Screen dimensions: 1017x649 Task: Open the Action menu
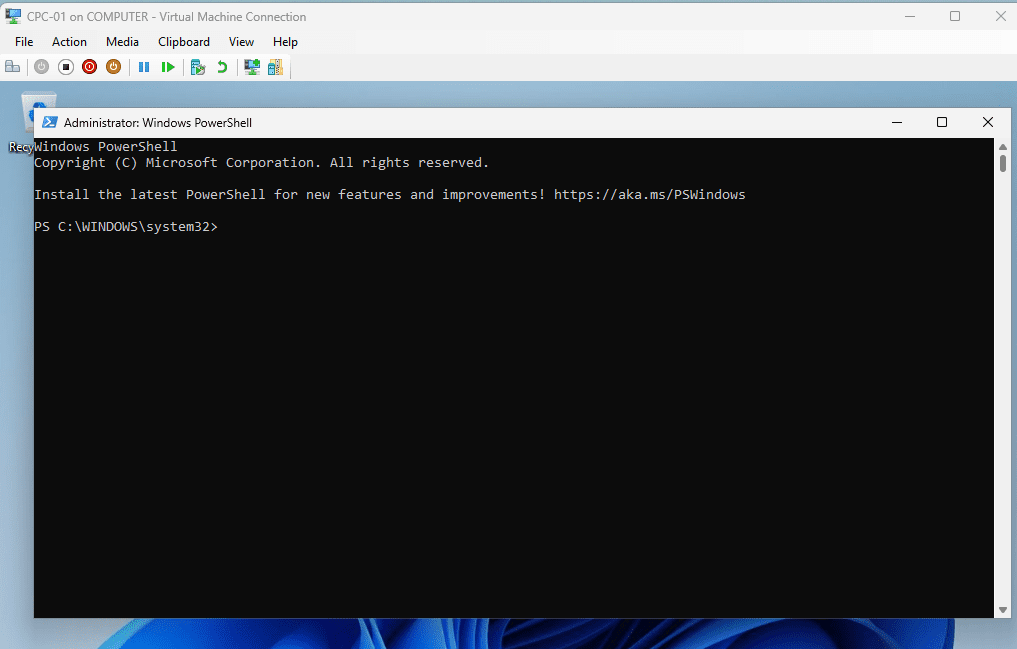coord(69,41)
